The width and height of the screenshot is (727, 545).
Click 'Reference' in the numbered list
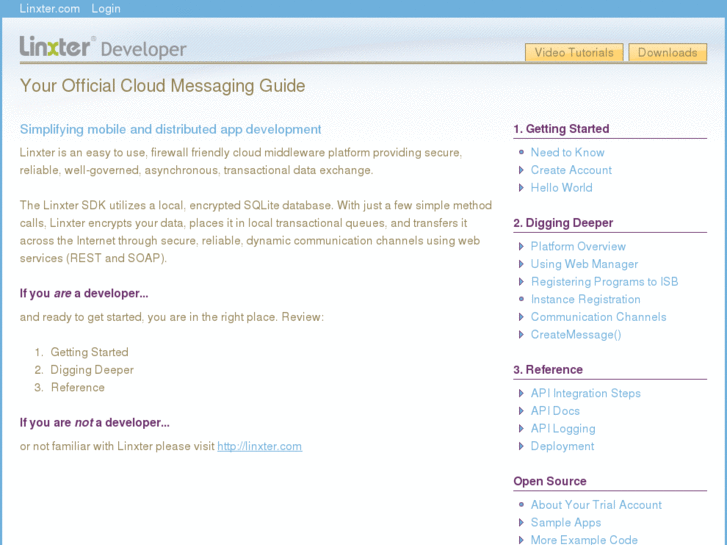coord(78,387)
